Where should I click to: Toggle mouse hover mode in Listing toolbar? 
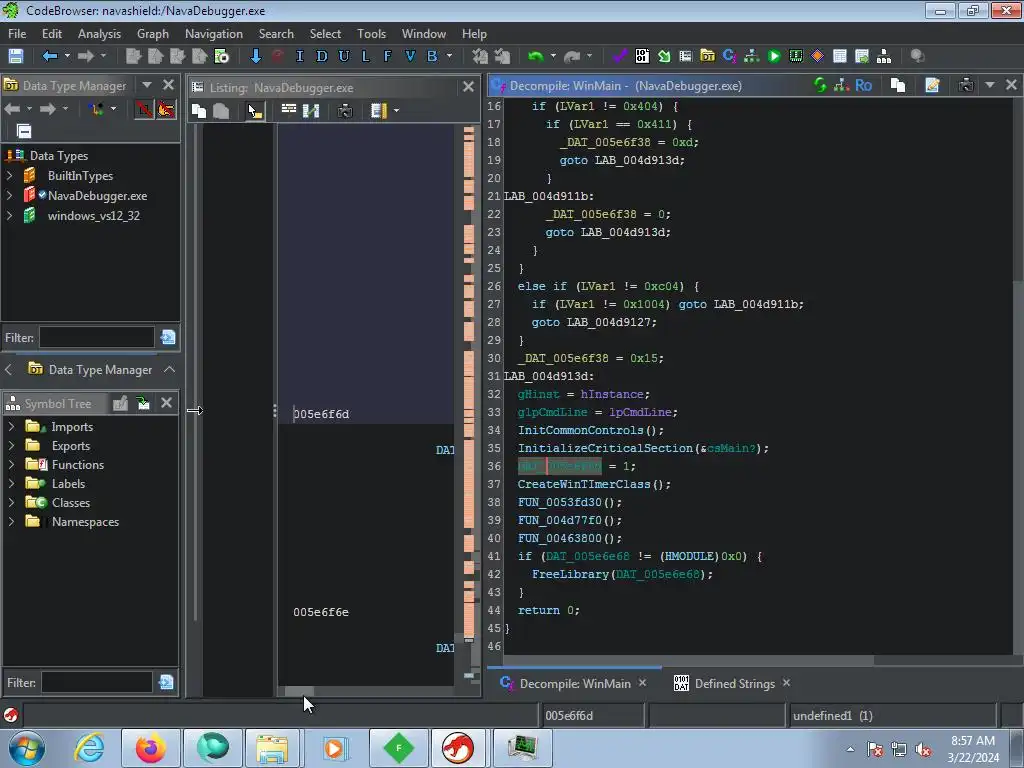tap(255, 111)
